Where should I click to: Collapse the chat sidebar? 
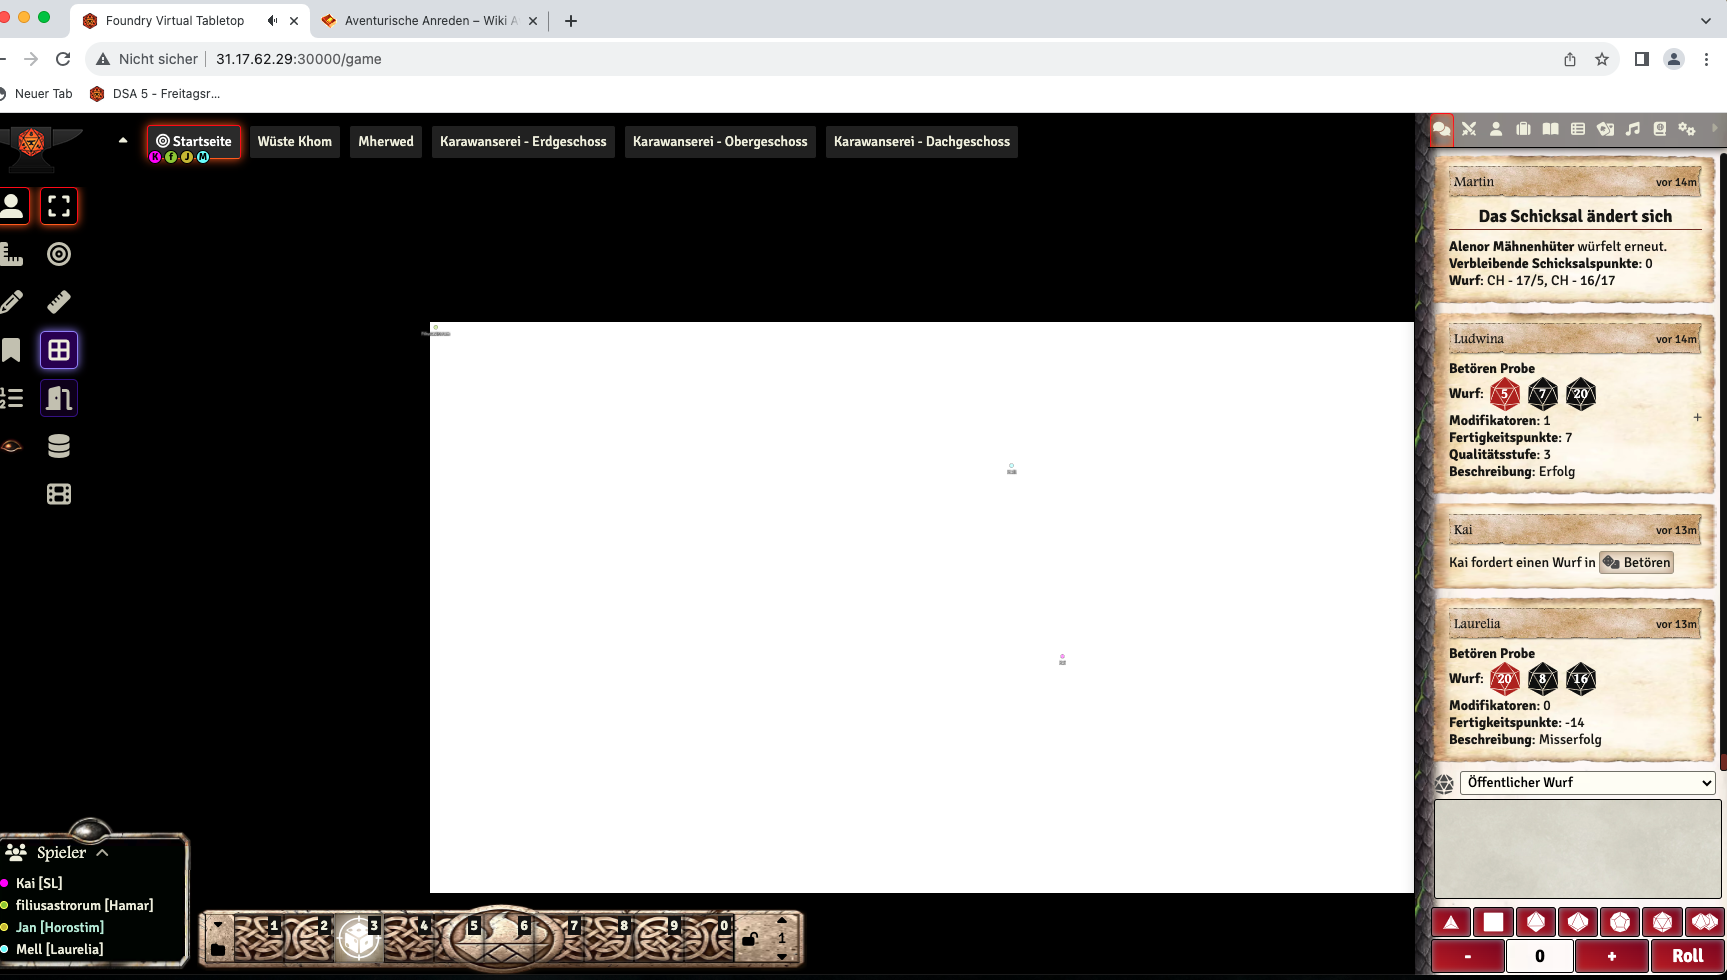1714,129
